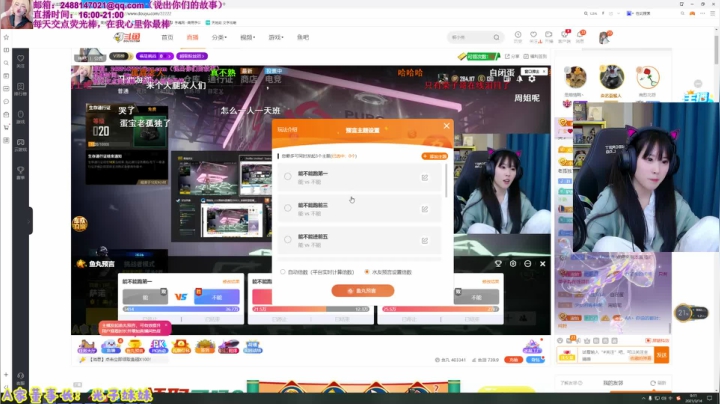720x404 pixels.
Task: Click the blue 背包 button by balance
Action: [x=535, y=359]
